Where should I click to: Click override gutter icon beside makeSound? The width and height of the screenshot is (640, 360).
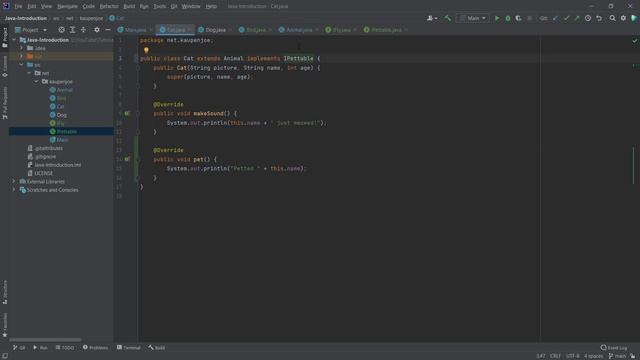click(x=127, y=113)
